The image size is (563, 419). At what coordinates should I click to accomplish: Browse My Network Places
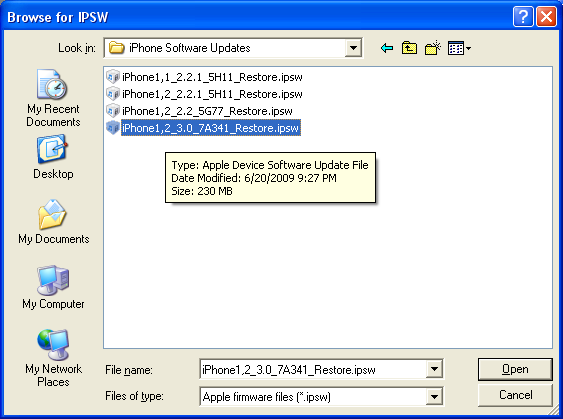[x=53, y=358]
